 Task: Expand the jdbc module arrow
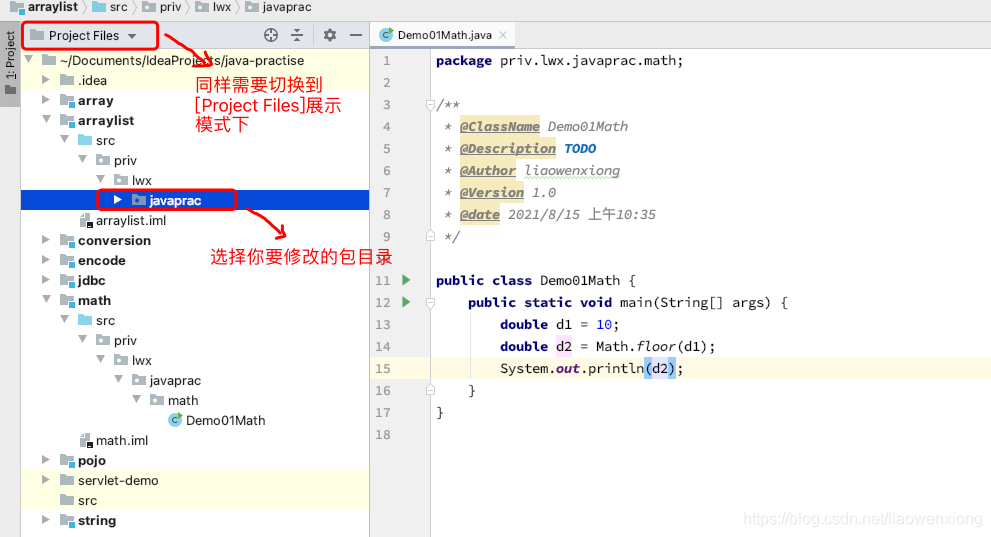click(46, 280)
